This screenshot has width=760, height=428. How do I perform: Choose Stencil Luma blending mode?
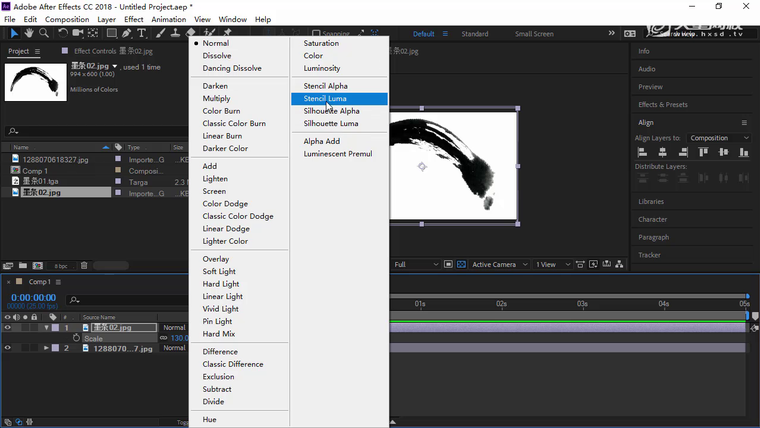click(325, 99)
